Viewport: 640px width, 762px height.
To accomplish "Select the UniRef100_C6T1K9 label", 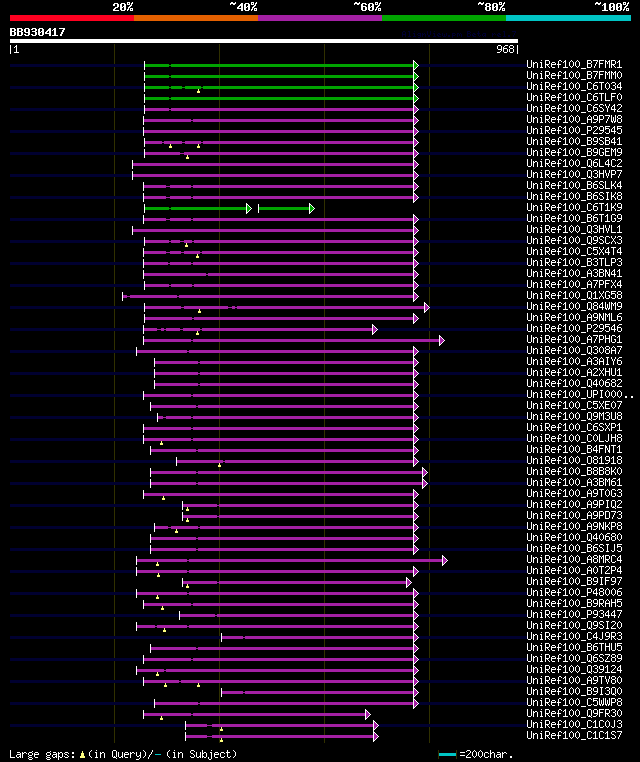I will [574, 208].
